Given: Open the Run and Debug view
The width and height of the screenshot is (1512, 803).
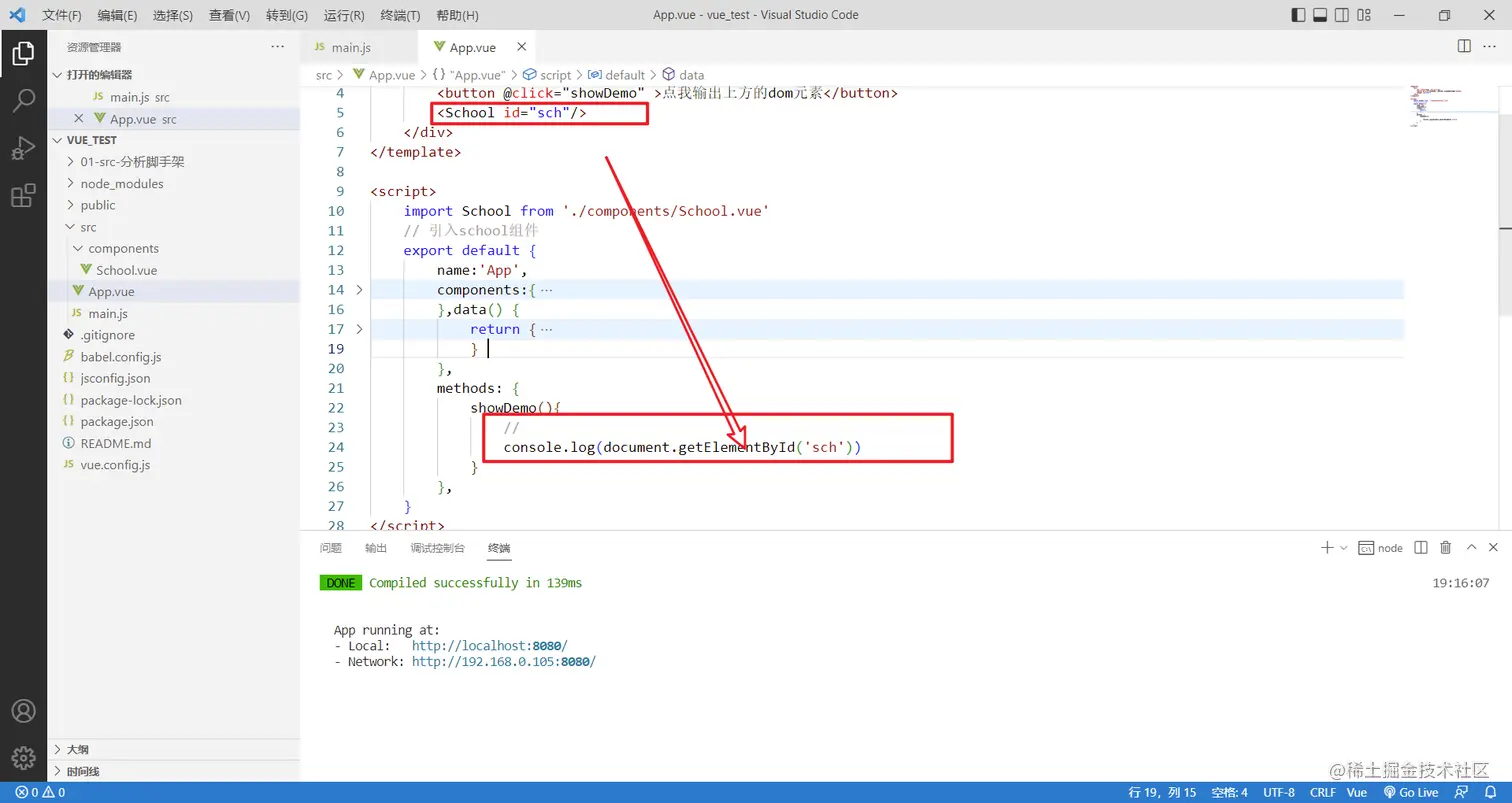Looking at the screenshot, I should pyautogui.click(x=23, y=148).
